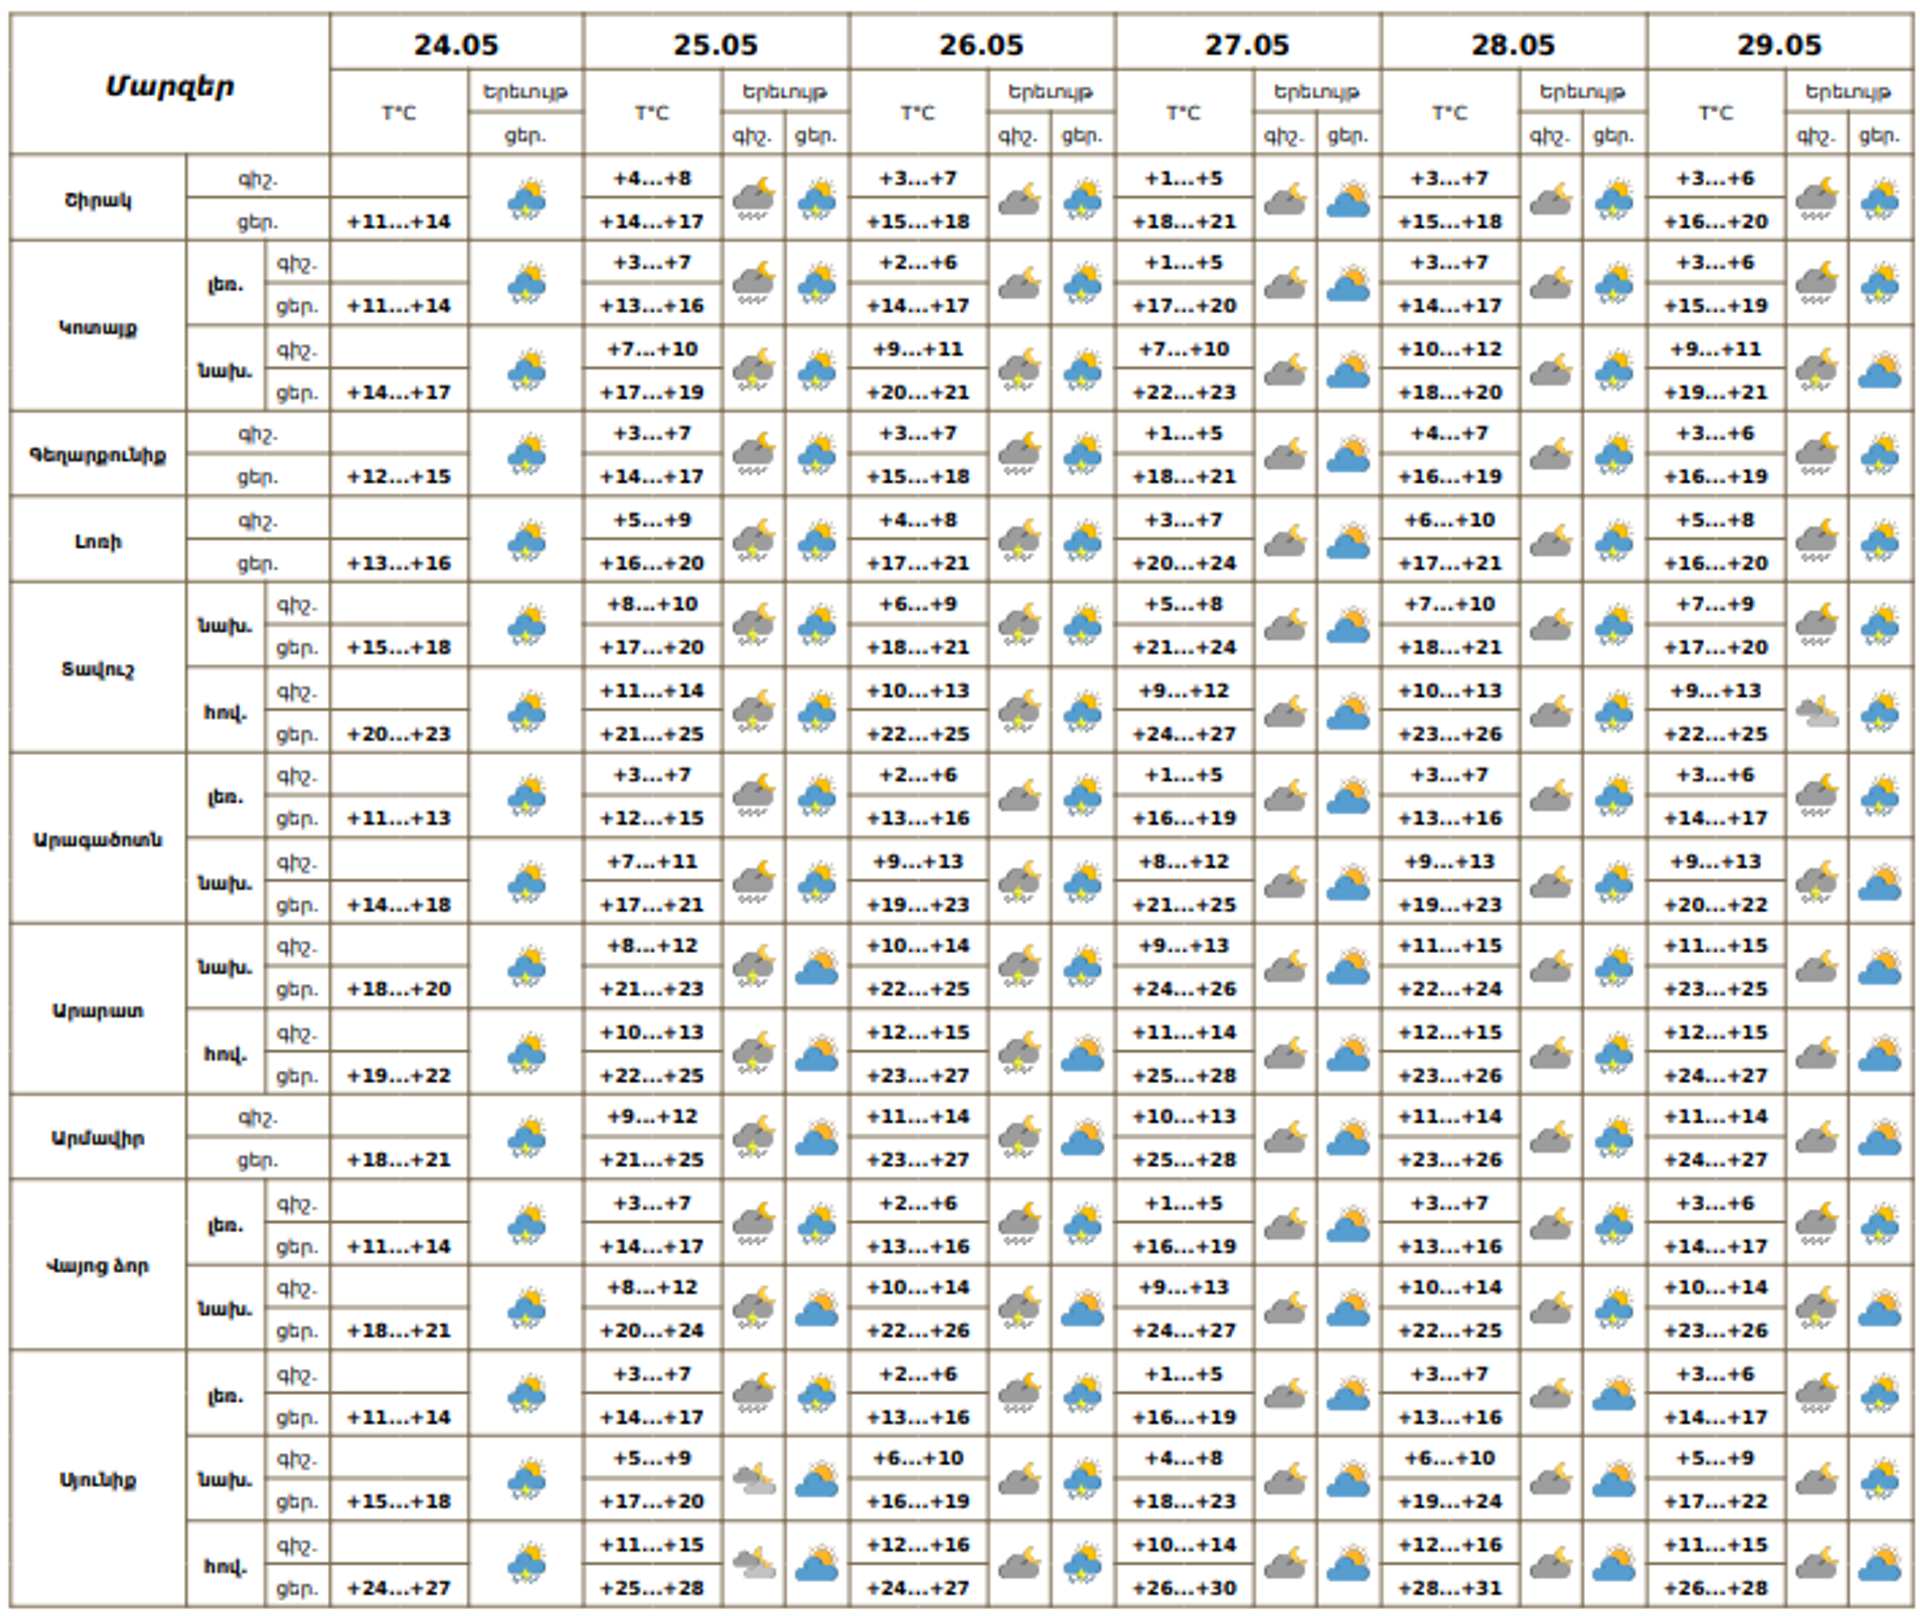
Task: Click Գեղարքունիք night weather icon for 26.05
Action: tap(1019, 455)
